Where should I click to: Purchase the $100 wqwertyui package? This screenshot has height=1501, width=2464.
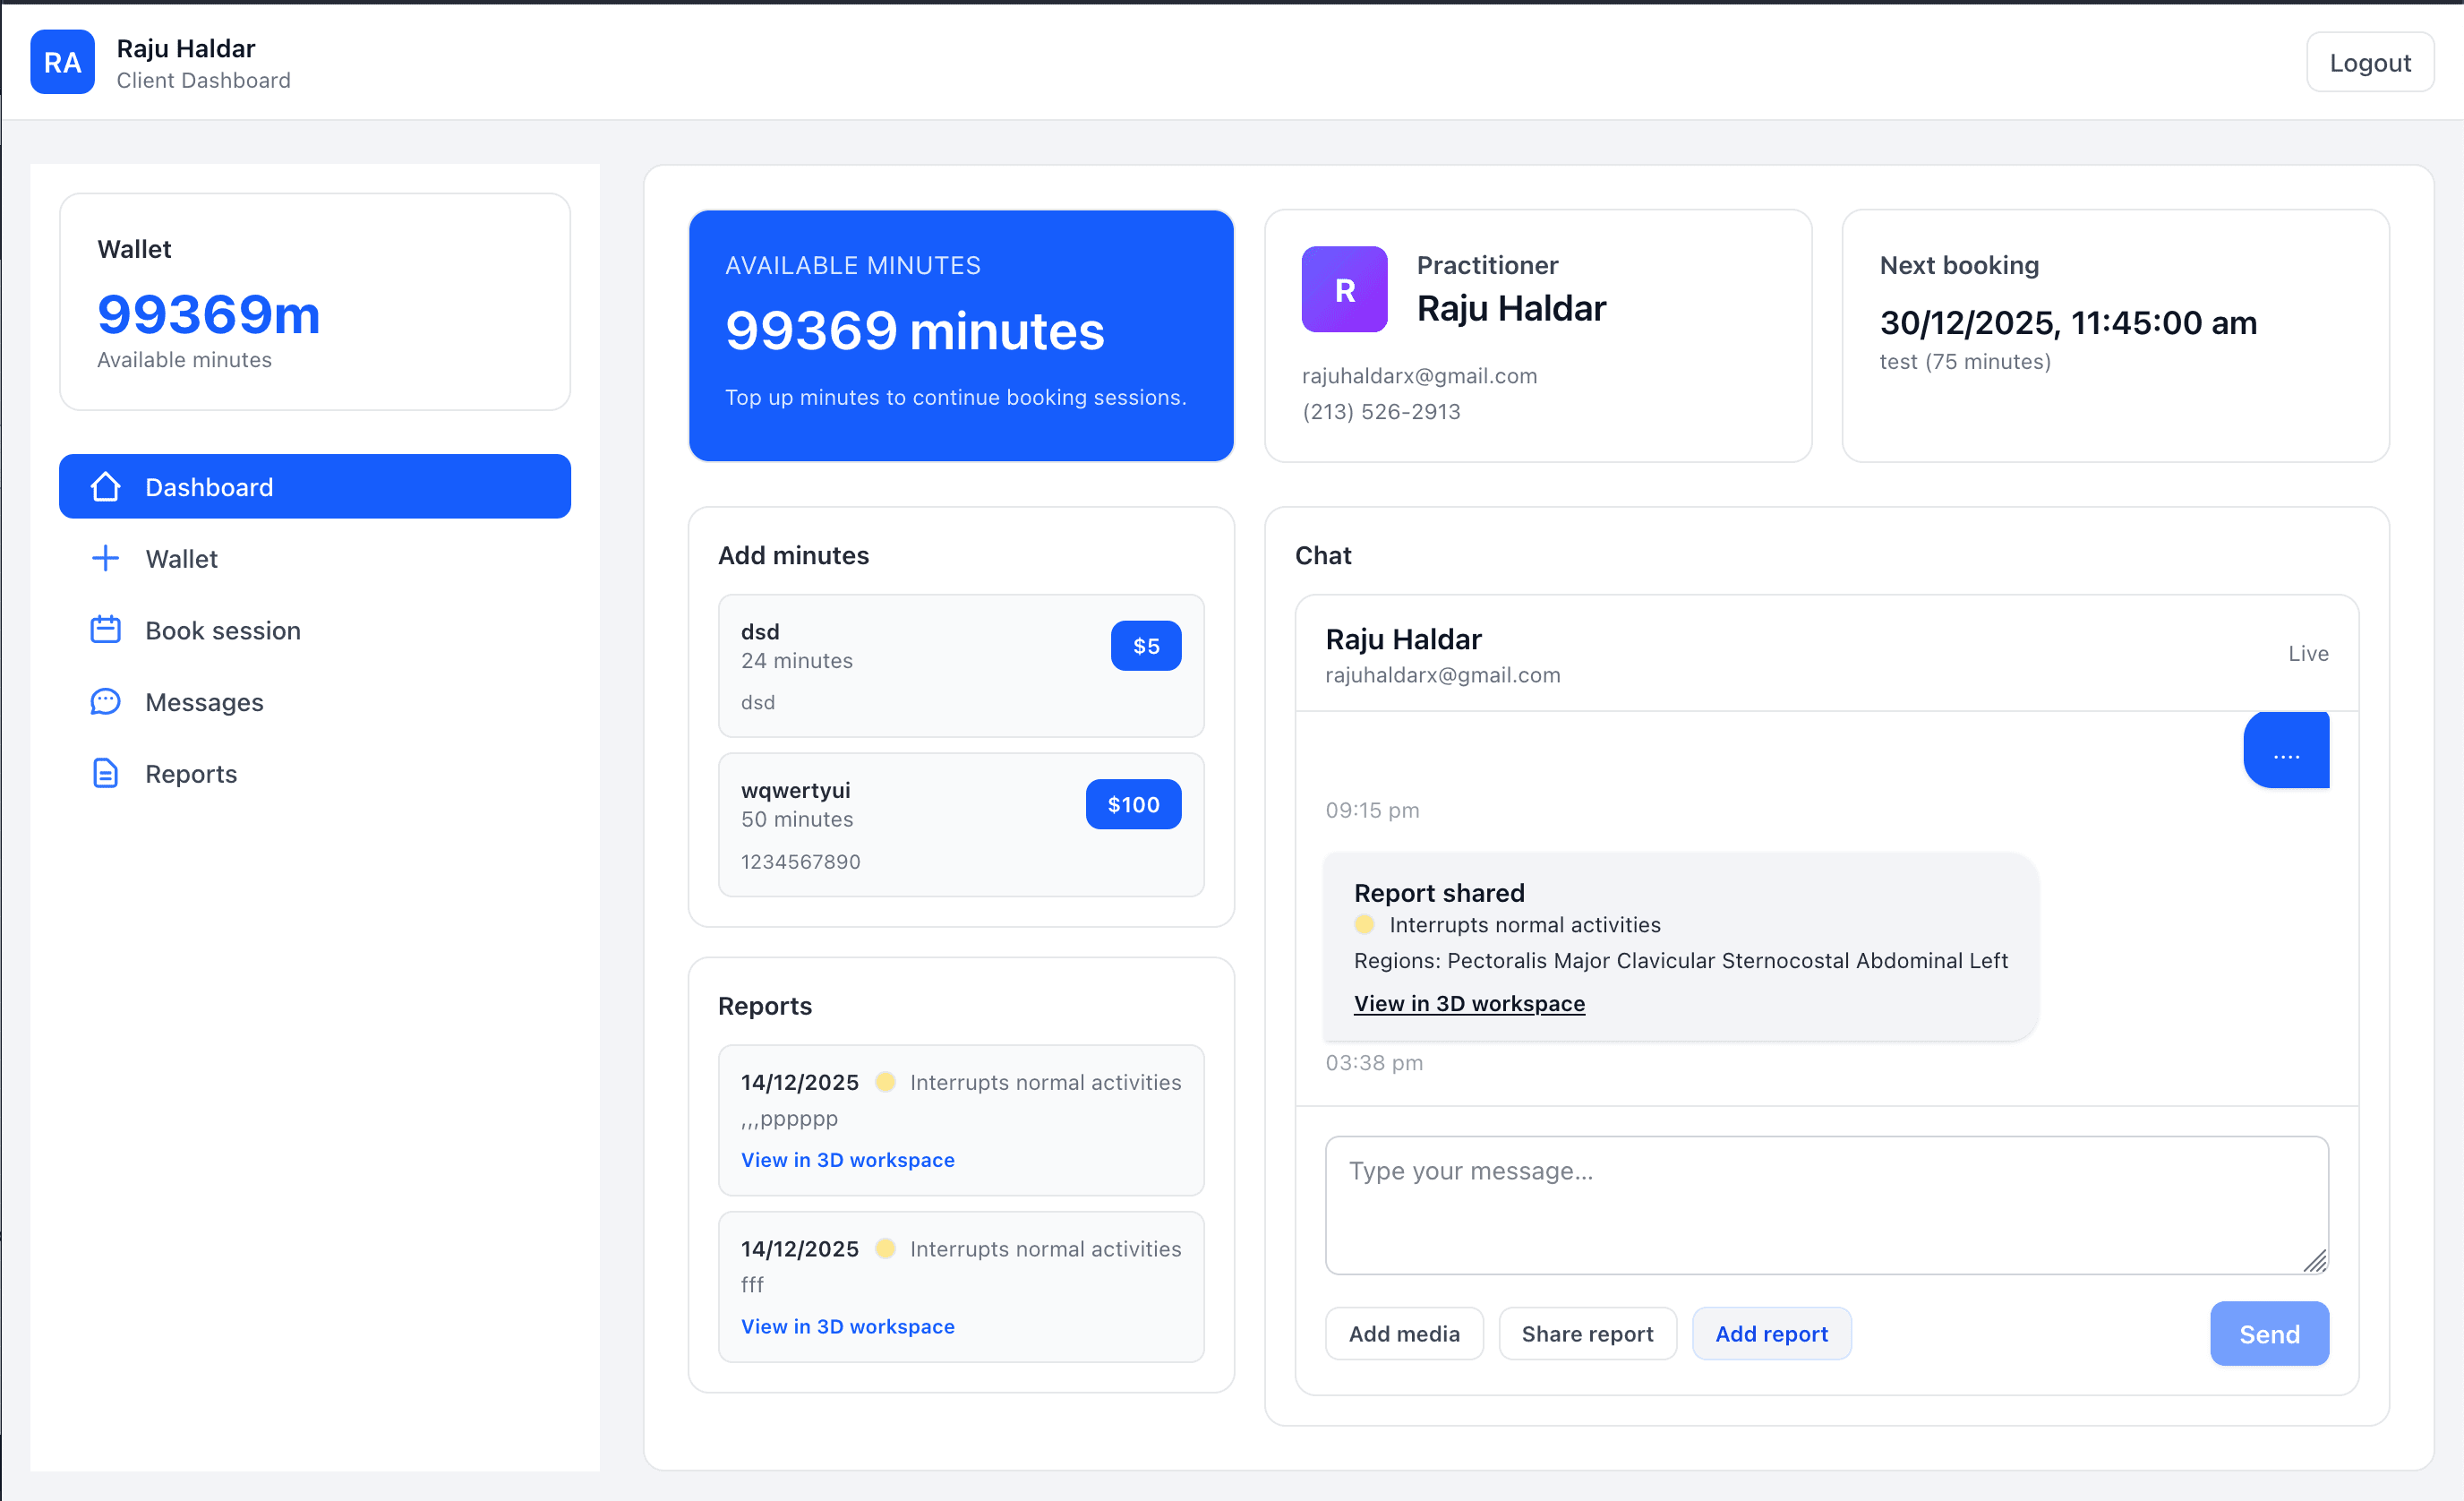tap(1133, 803)
